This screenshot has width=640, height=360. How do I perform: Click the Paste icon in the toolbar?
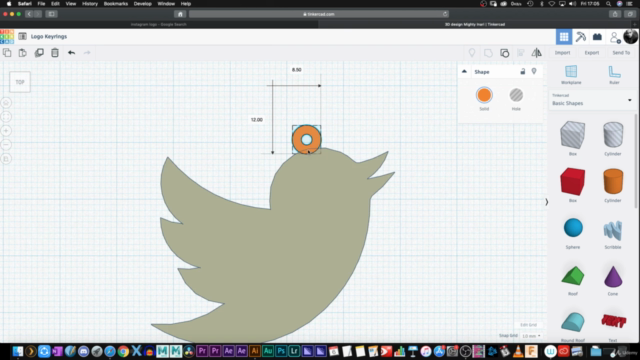[22, 53]
